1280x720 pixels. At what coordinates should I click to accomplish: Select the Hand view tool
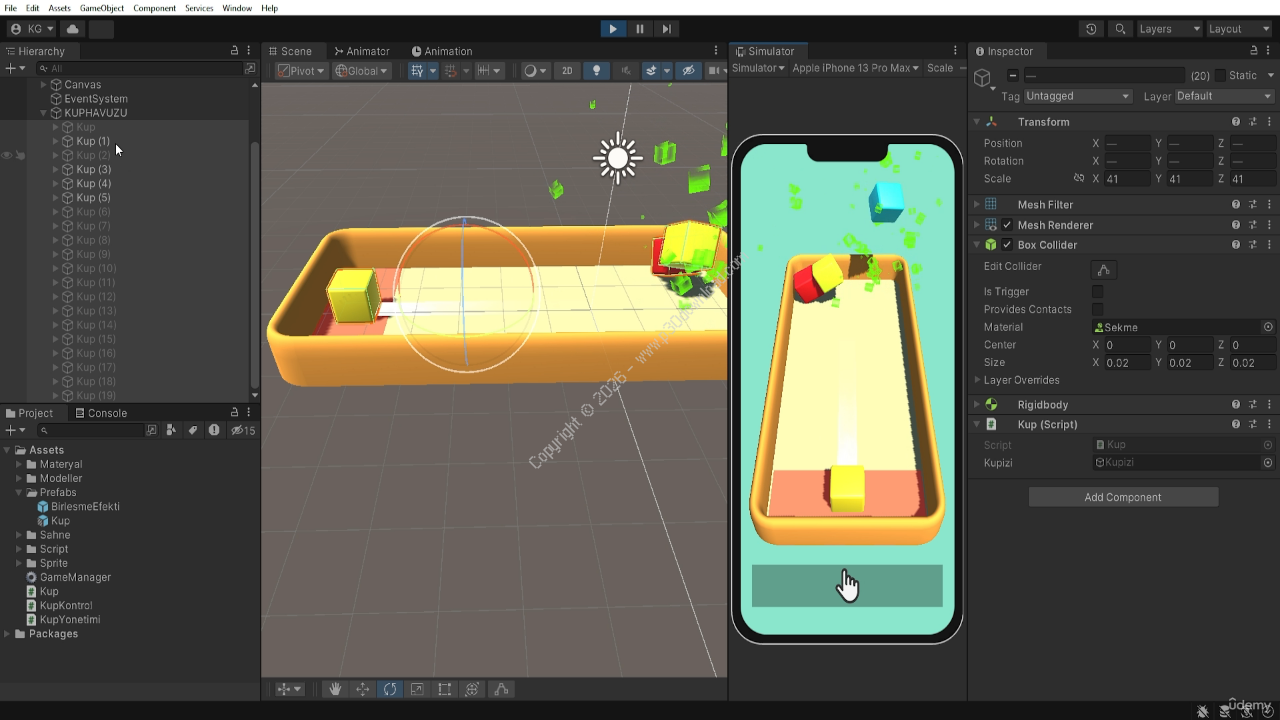tap(336, 689)
